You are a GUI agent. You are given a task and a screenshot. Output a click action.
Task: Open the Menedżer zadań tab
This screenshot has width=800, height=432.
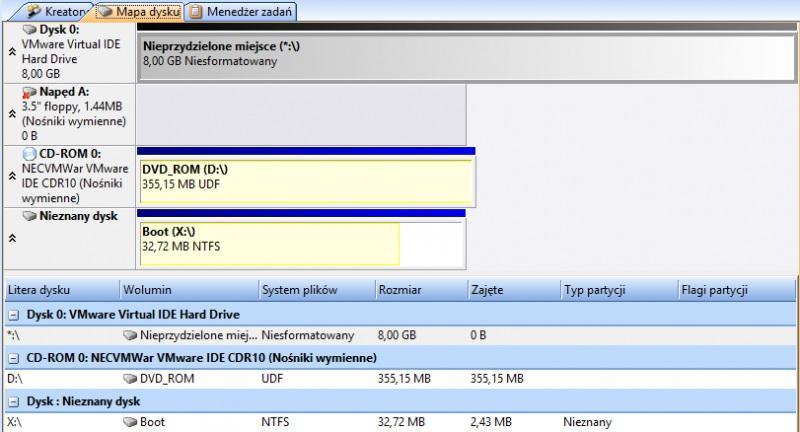[x=241, y=11]
